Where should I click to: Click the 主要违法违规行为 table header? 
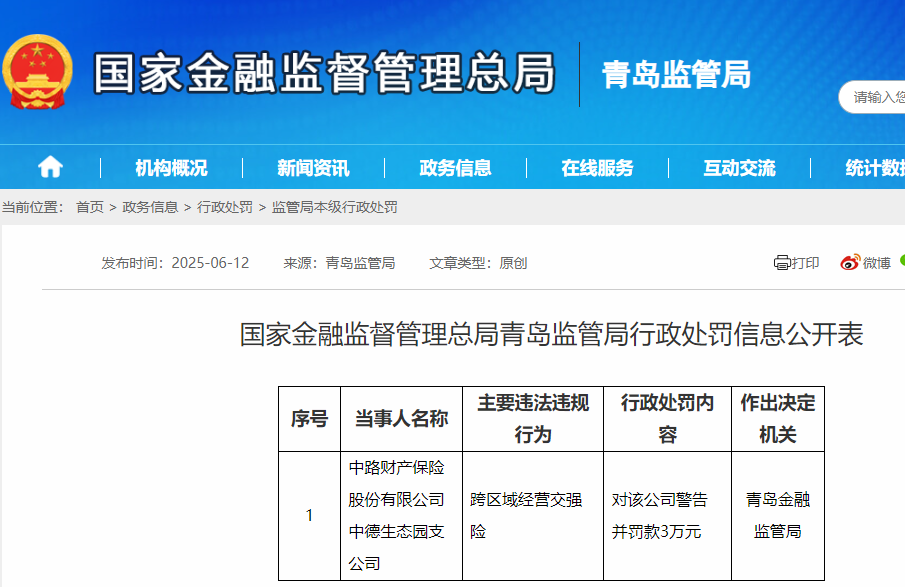click(x=533, y=419)
